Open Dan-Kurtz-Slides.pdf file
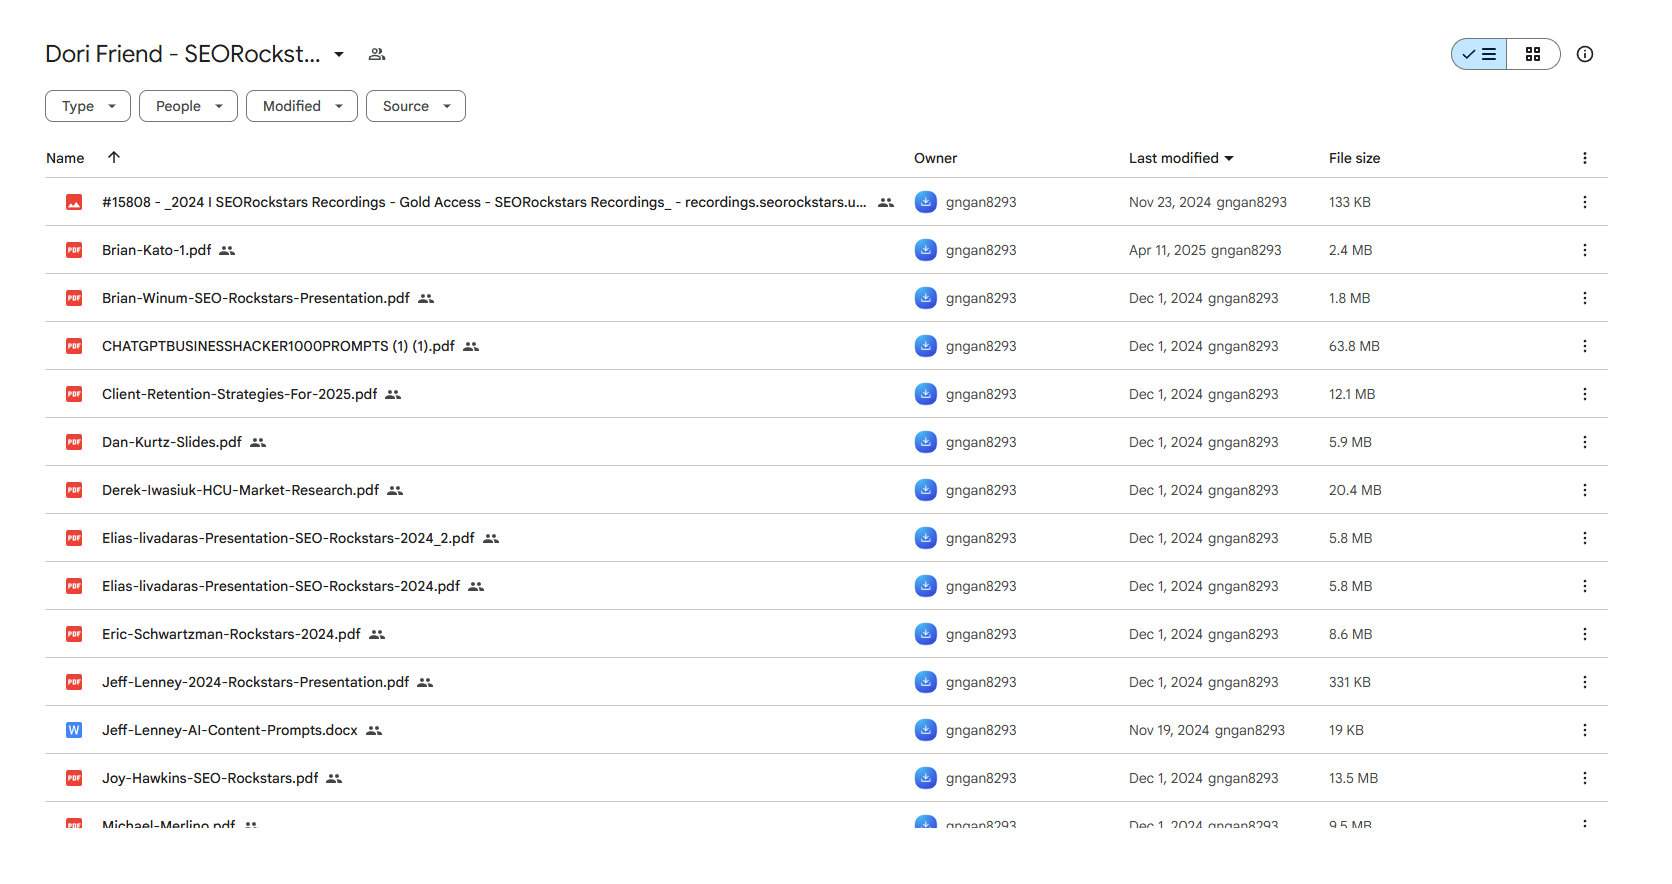The width and height of the screenshot is (1672, 884). (x=172, y=442)
